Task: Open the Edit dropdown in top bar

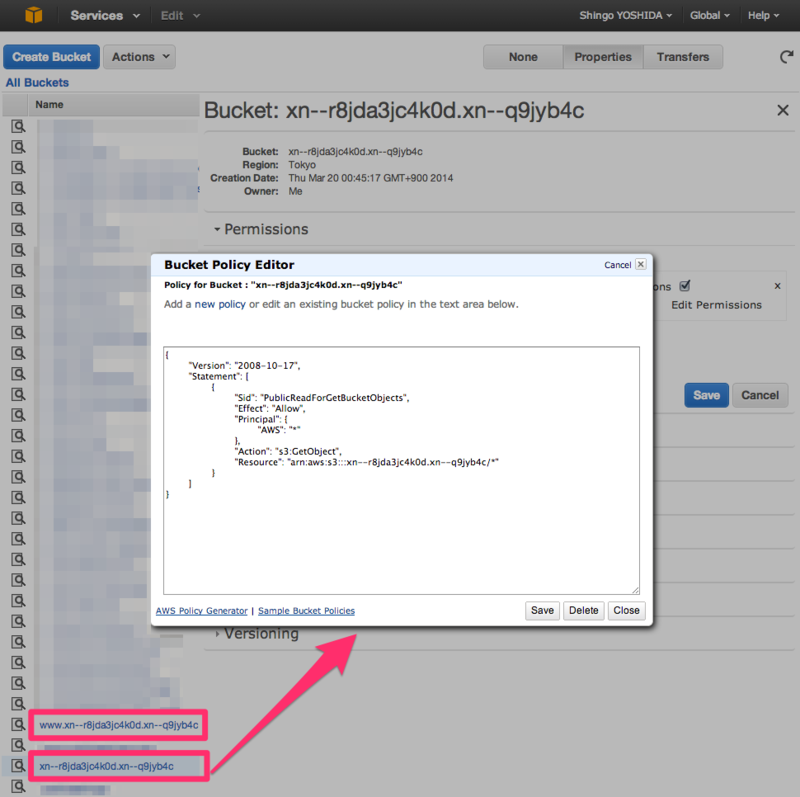Action: 180,16
